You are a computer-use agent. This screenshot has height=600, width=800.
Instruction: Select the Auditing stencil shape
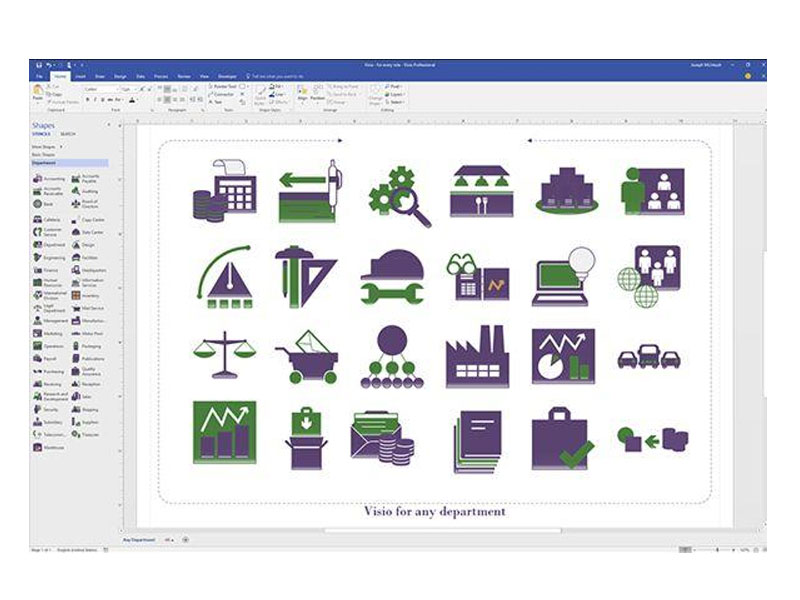(85, 191)
